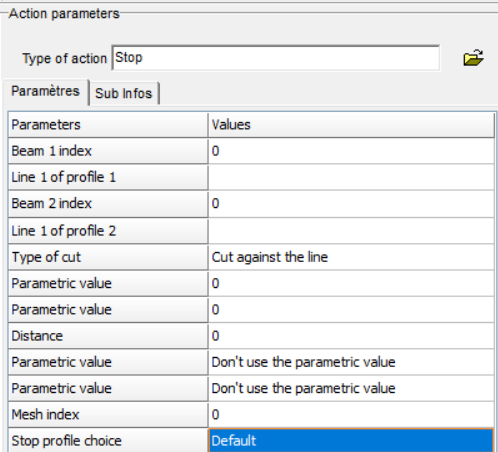Open second Don't use the parametric value dropdown
Viewport: 498px width, 452px height.
coord(351,389)
